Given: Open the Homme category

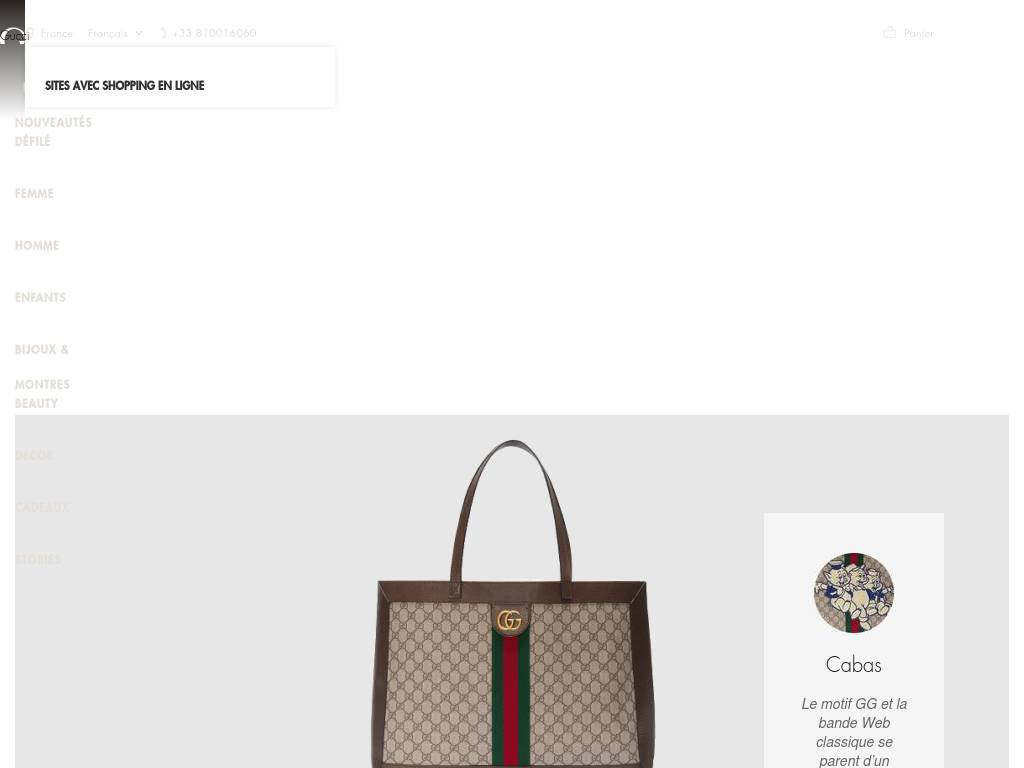Looking at the screenshot, I should [37, 246].
